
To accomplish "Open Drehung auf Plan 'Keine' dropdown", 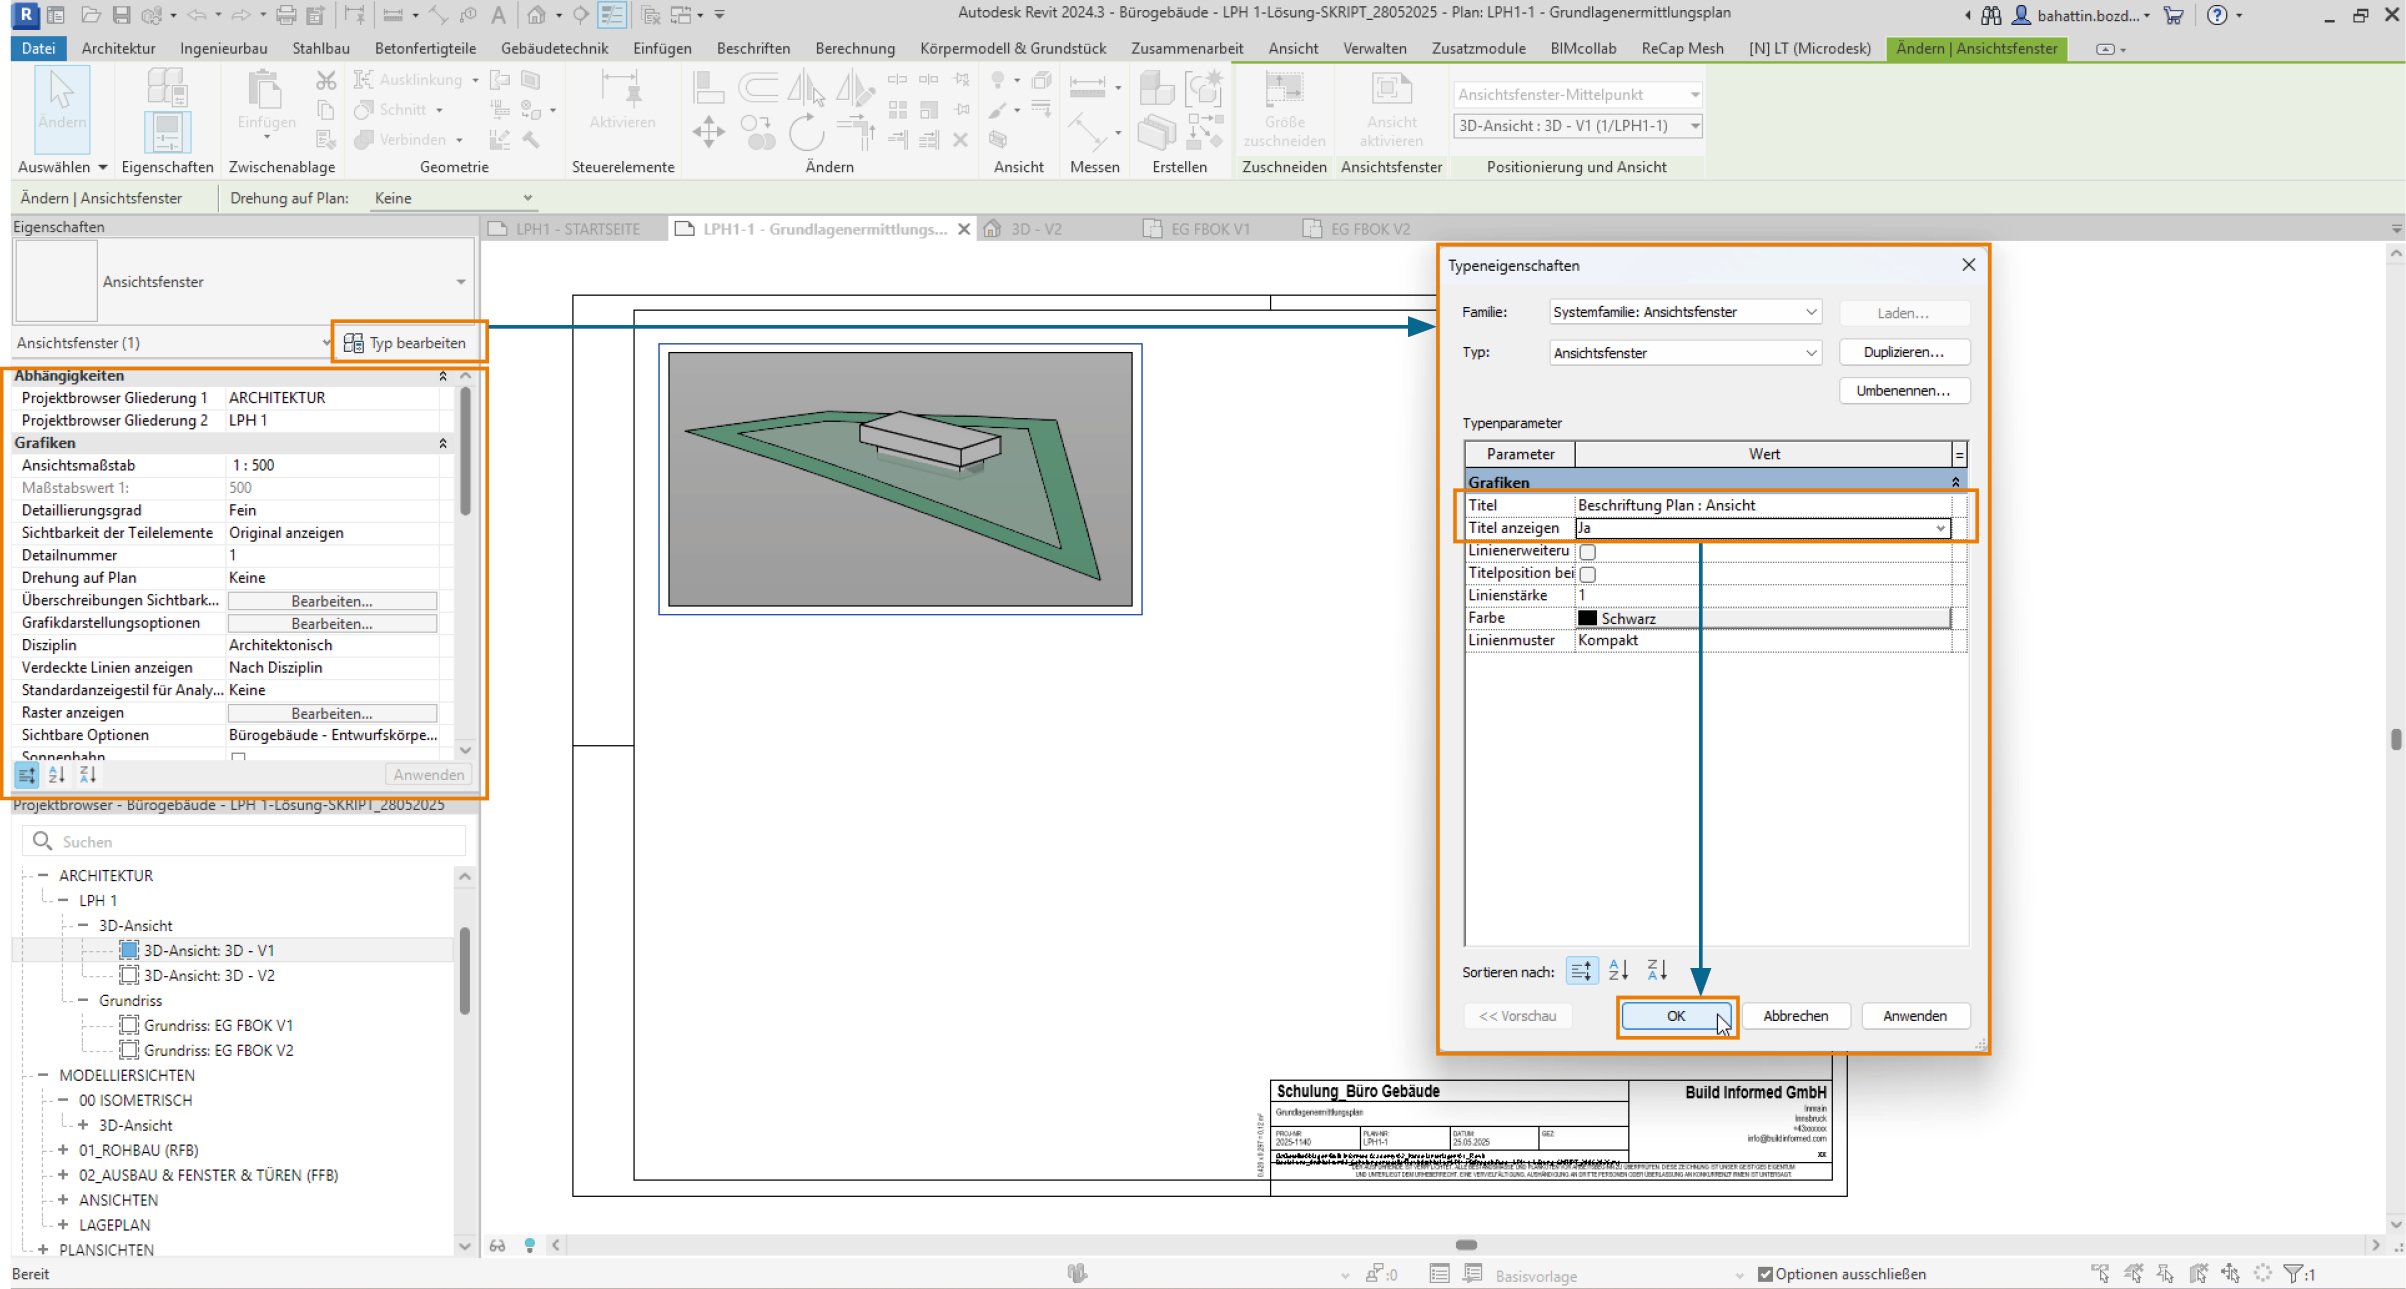I will tap(453, 198).
